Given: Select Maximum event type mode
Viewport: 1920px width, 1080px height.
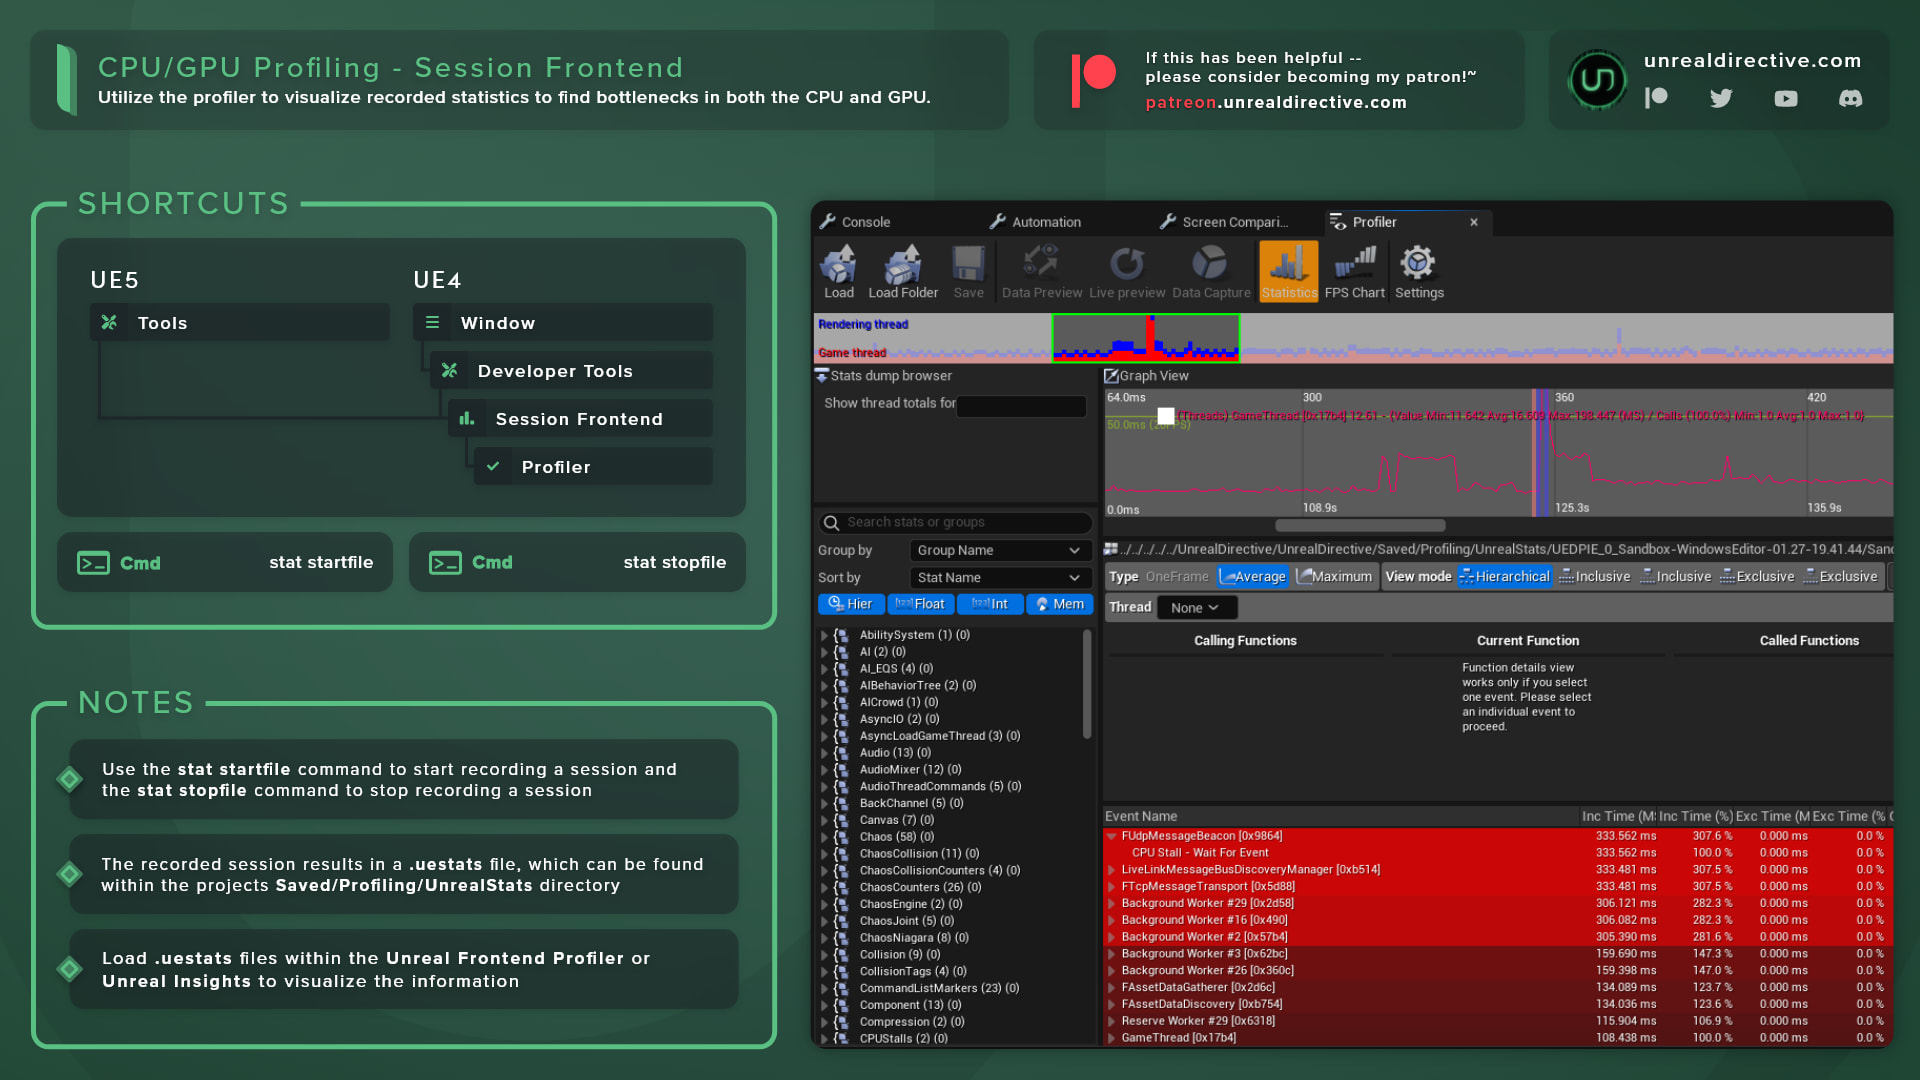Looking at the screenshot, I should coord(1334,577).
